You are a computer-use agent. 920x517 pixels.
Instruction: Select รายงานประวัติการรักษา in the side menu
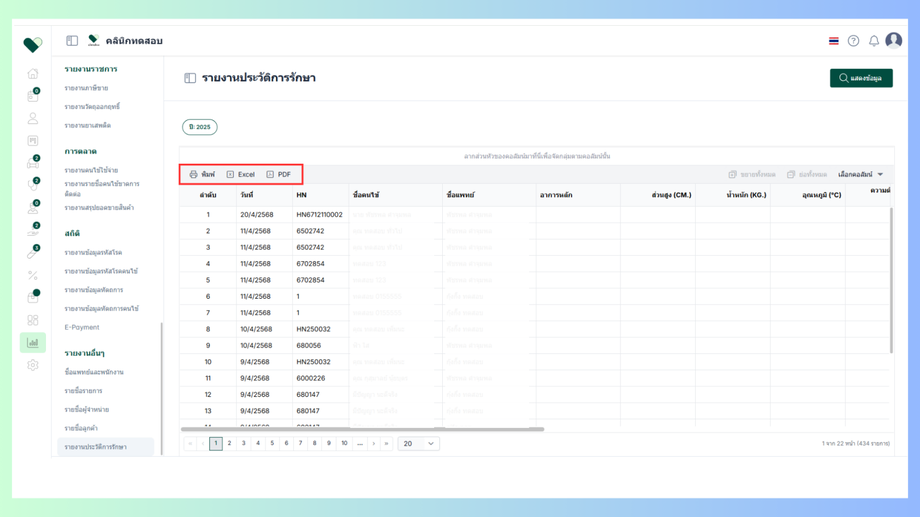click(106, 447)
